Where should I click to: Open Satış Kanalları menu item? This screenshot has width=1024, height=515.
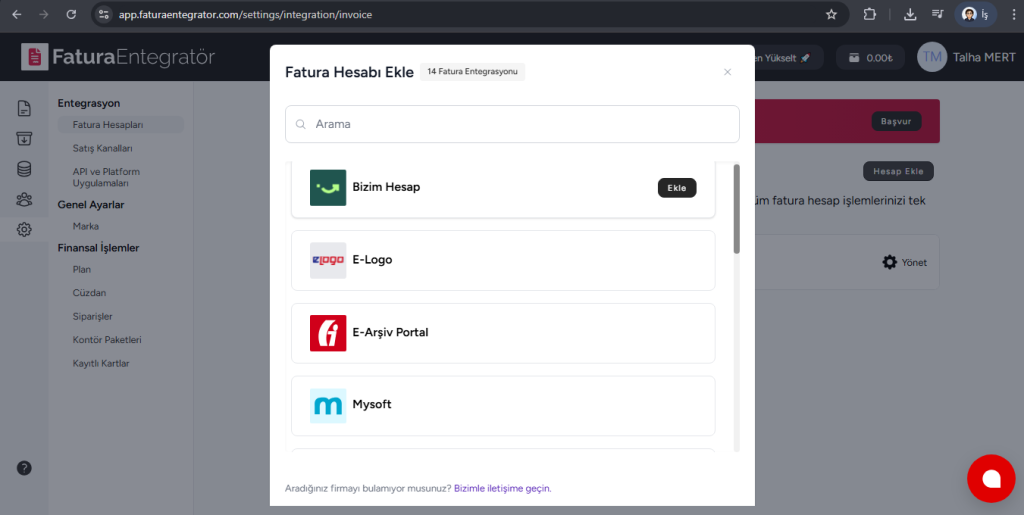click(103, 148)
